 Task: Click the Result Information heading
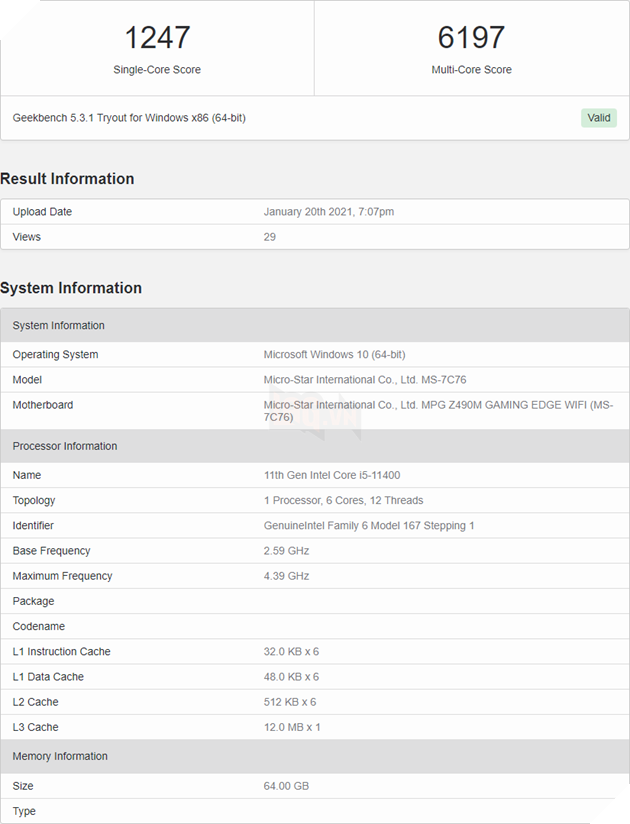67,179
